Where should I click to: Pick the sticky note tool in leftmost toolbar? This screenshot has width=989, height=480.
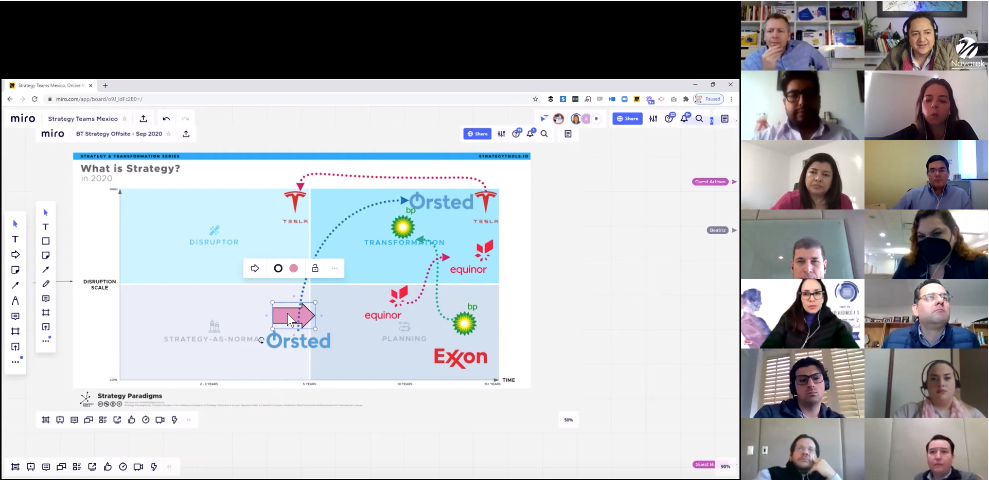(15, 270)
